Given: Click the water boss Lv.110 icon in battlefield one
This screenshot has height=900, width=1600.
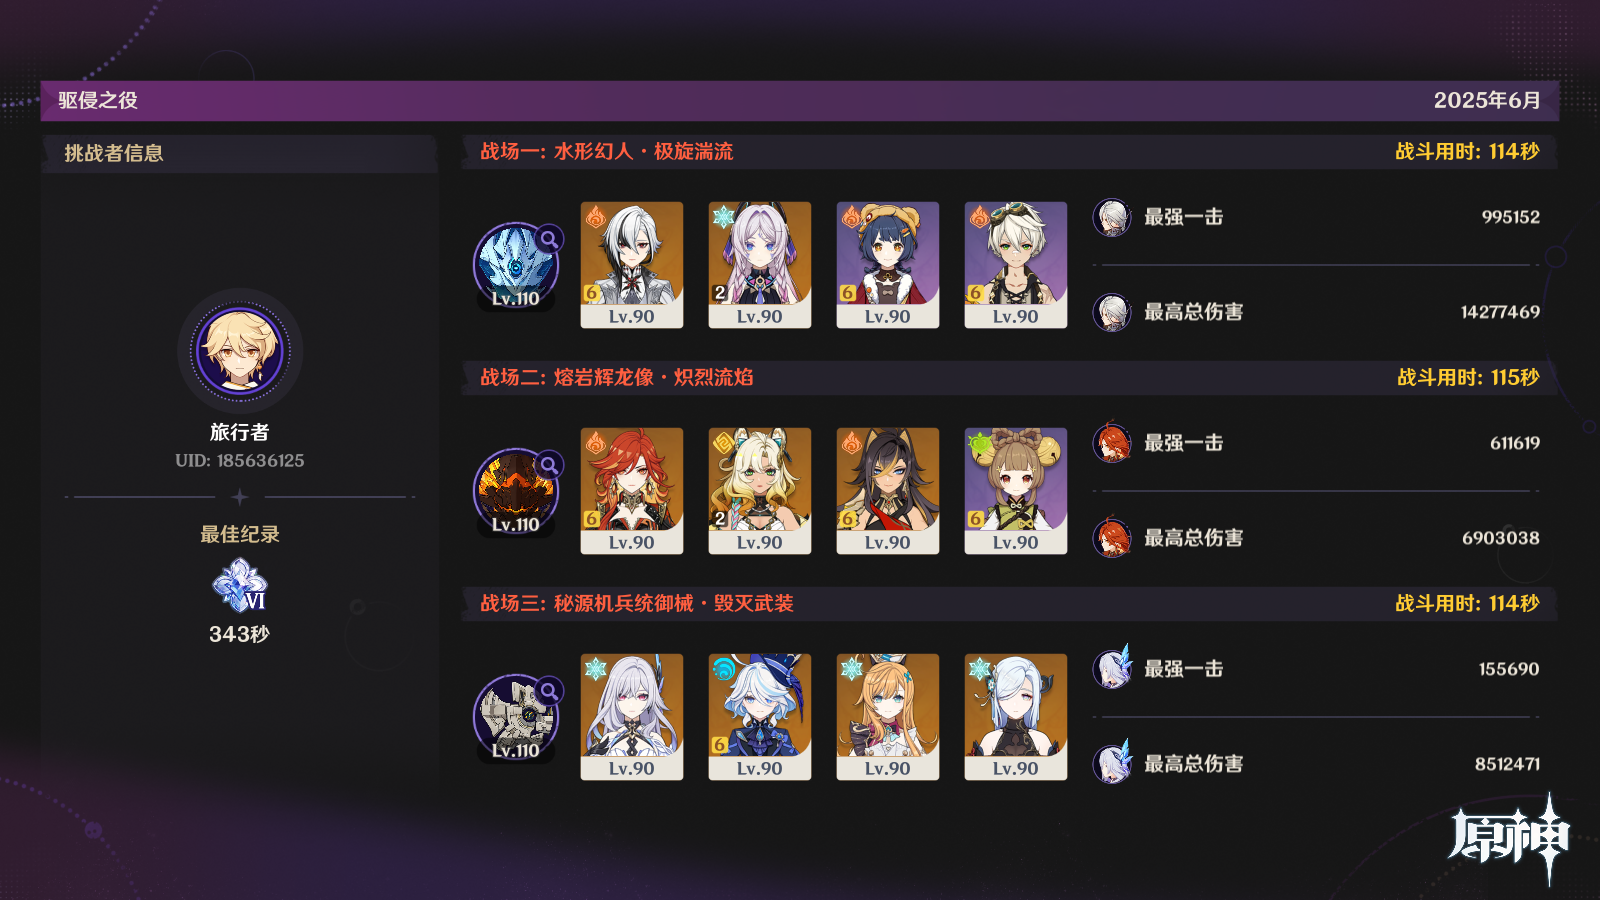Looking at the screenshot, I should [516, 266].
